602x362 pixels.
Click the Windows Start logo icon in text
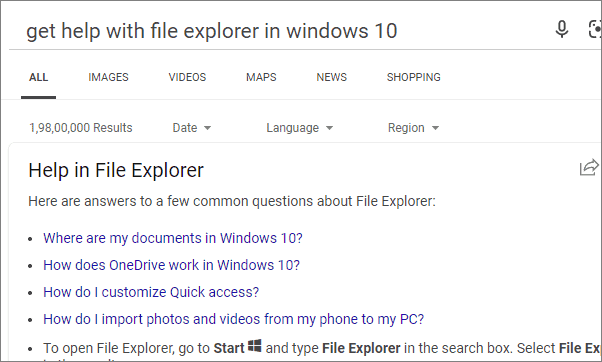255,346
